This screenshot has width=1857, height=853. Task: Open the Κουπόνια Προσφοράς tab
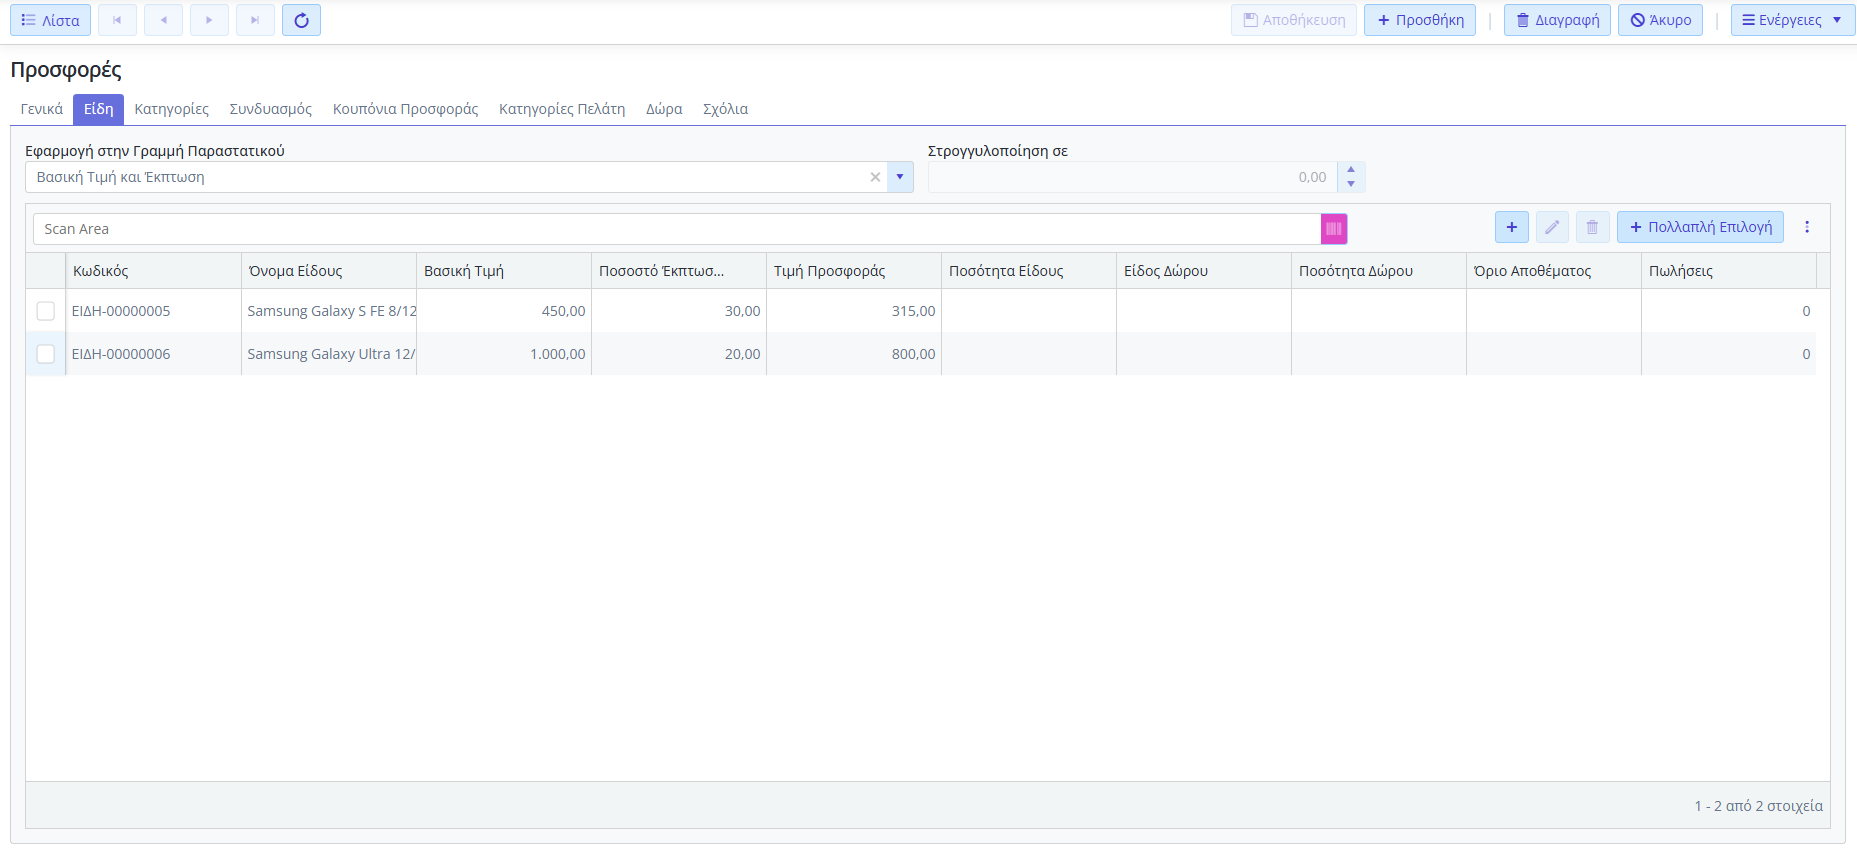(405, 109)
